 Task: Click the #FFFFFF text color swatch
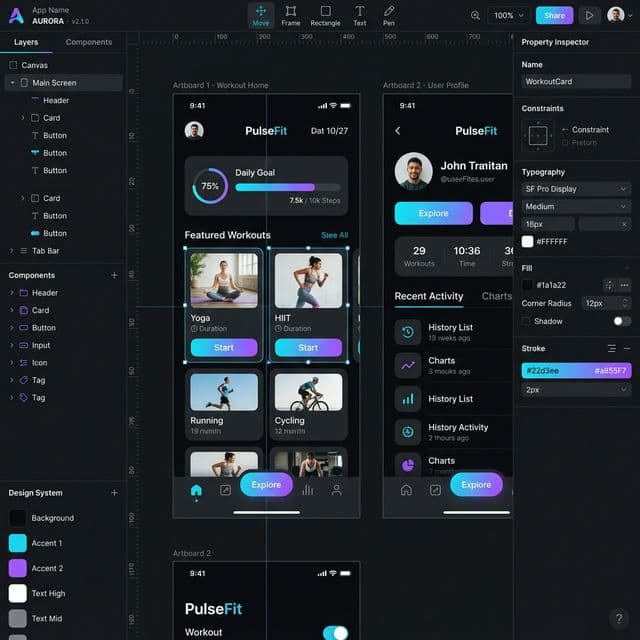(x=527, y=242)
